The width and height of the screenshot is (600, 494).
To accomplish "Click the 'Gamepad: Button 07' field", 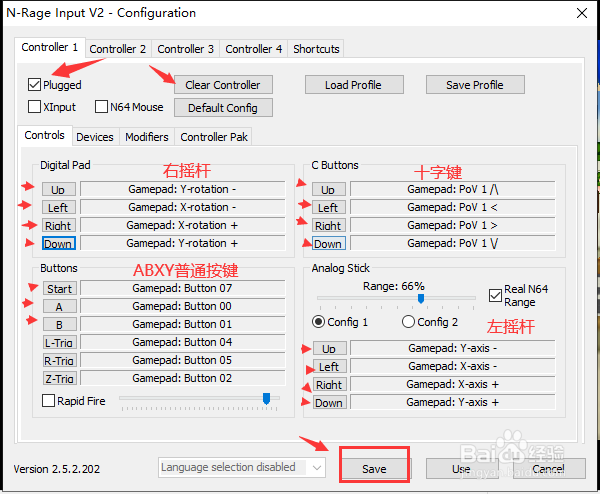I will coord(183,288).
